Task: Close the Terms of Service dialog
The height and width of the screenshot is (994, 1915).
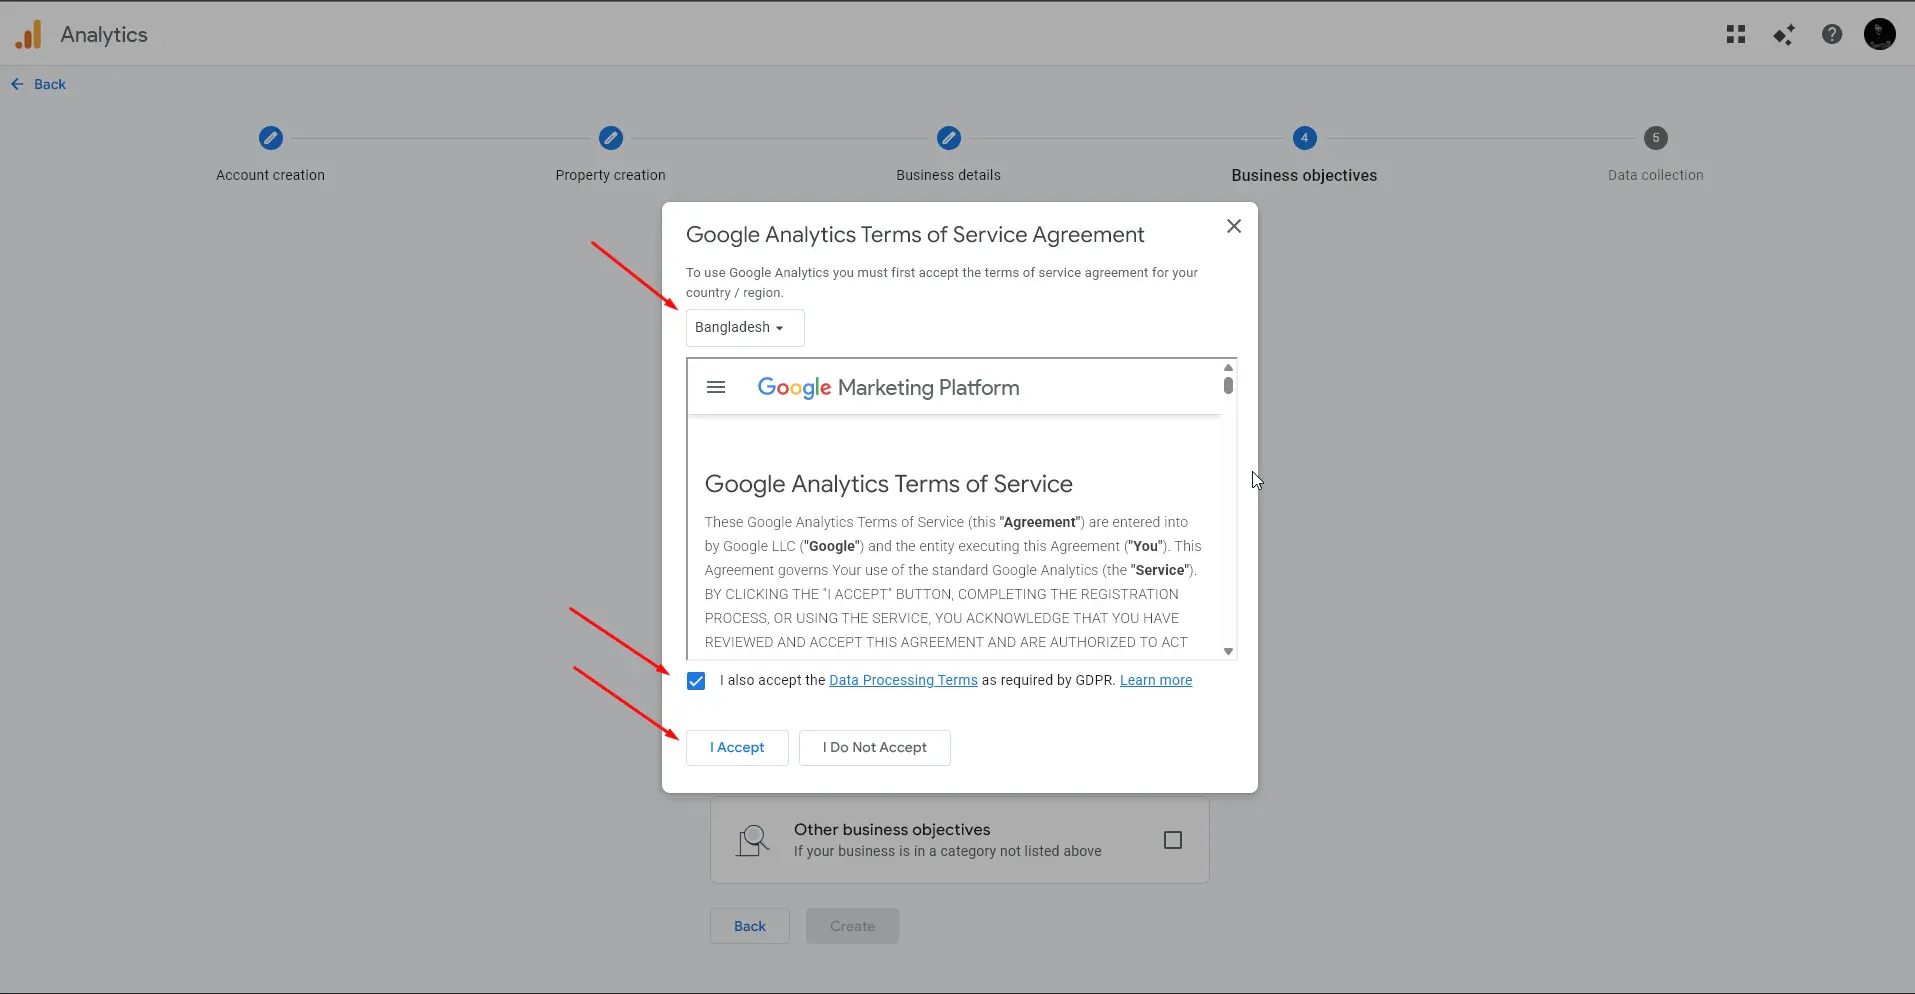Action: point(1234,226)
